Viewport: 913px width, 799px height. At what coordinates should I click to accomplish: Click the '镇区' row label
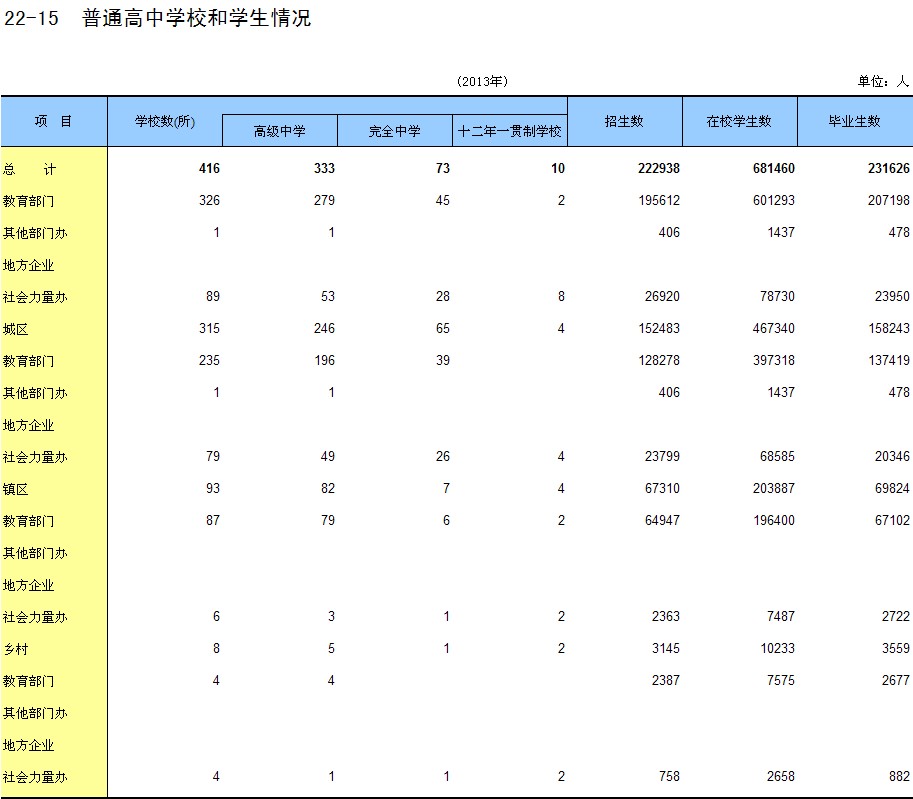(15, 490)
